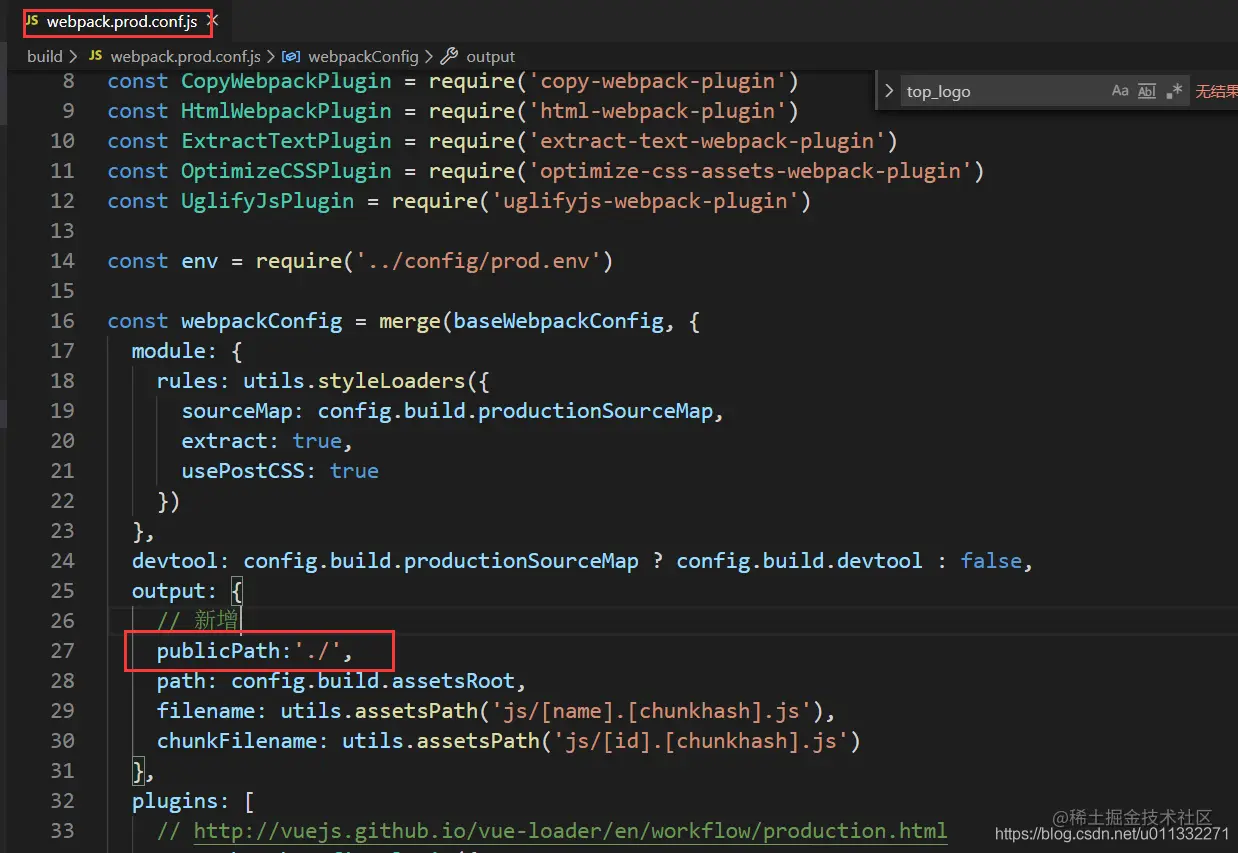Click the '../config/prod.env' string
Image resolution: width=1238 pixels, height=853 pixels.
tap(478, 261)
